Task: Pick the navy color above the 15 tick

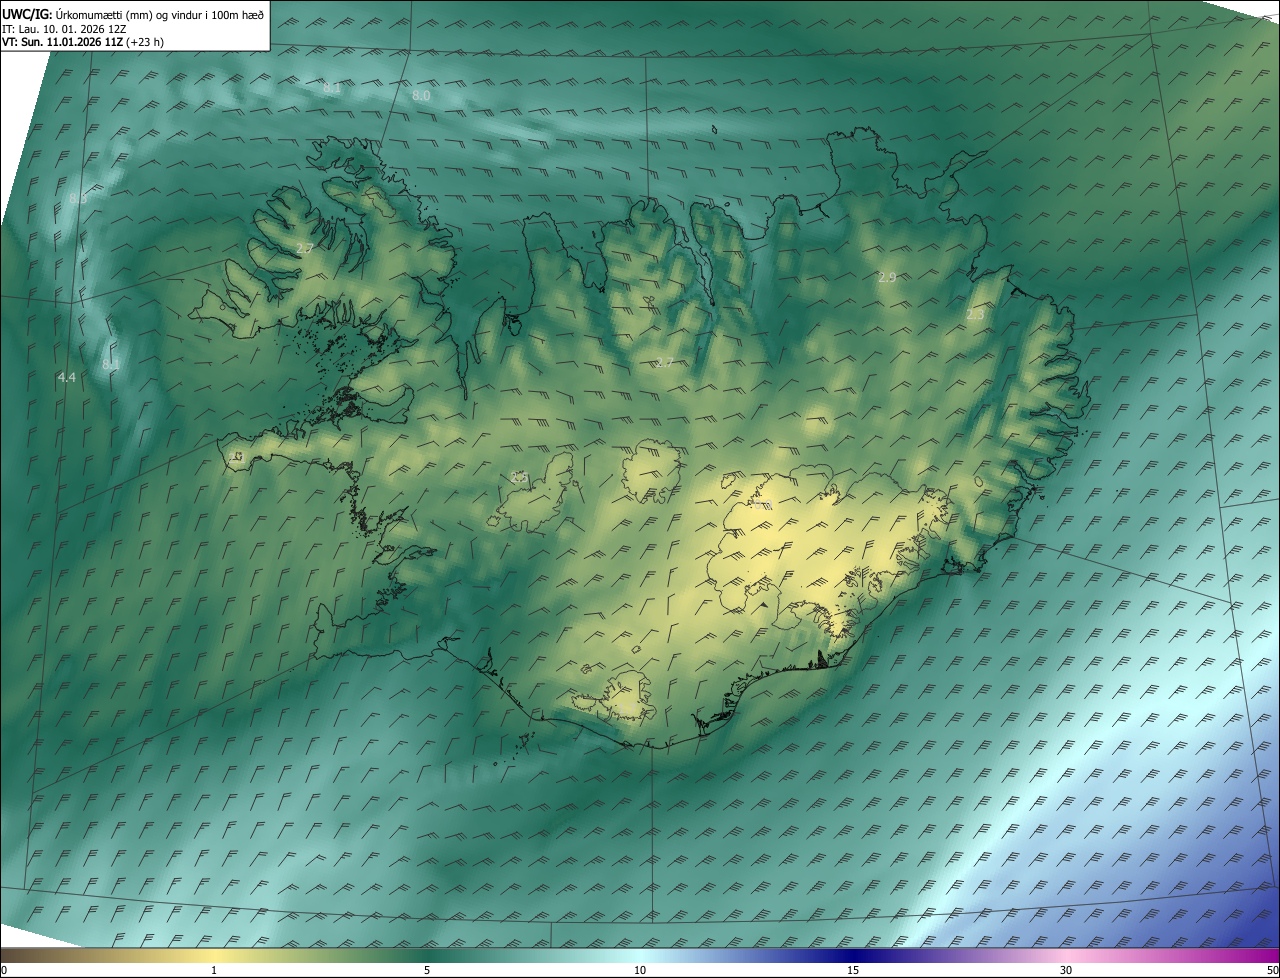Action: pos(853,955)
